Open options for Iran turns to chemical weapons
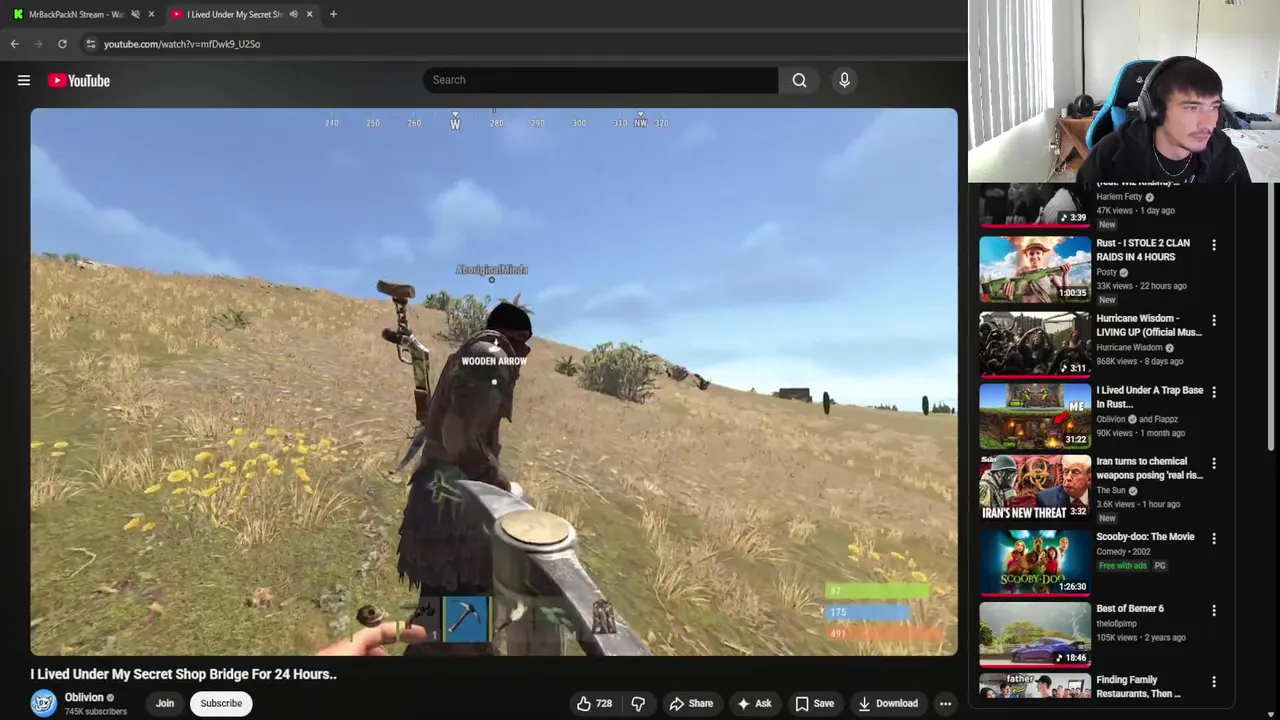The image size is (1280, 720). 1214,464
